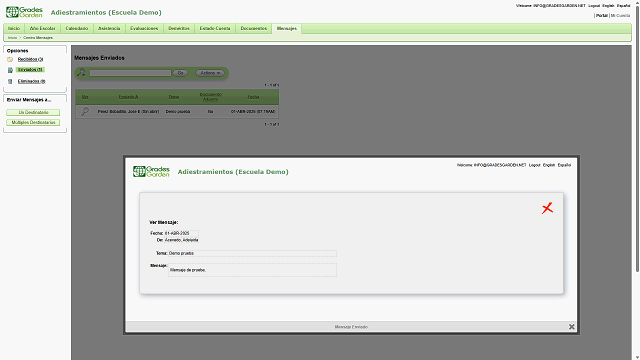This screenshot has height=360, width=640.
Task: Sort by the Ver column header
Action: click(x=85, y=97)
